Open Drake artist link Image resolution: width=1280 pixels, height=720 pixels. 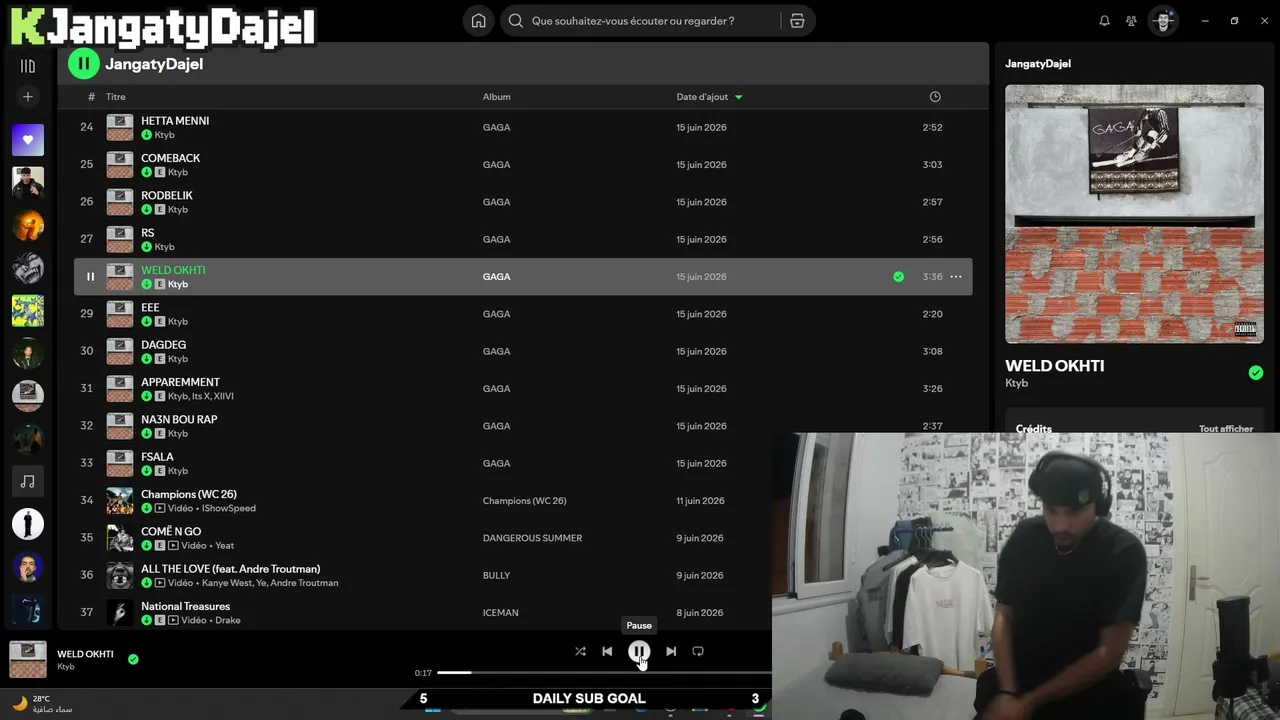pyautogui.click(x=228, y=620)
